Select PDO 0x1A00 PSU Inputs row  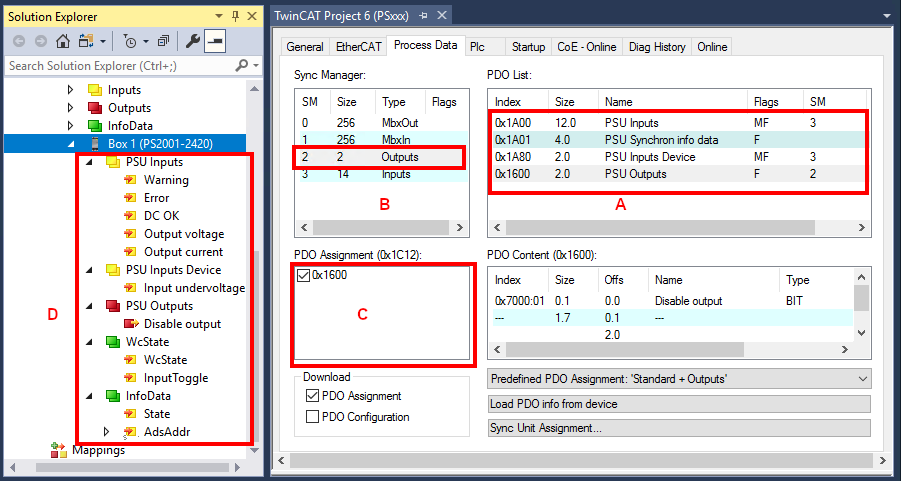679,122
